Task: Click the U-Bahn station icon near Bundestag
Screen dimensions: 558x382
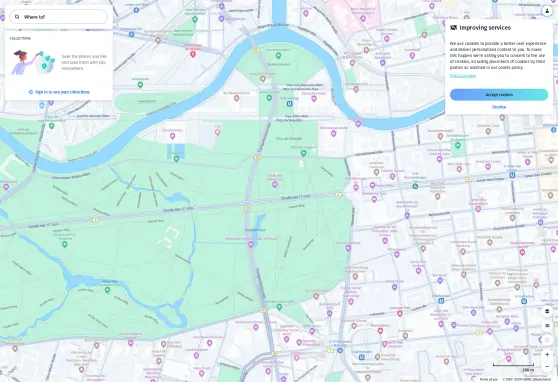Action: pyautogui.click(x=290, y=104)
